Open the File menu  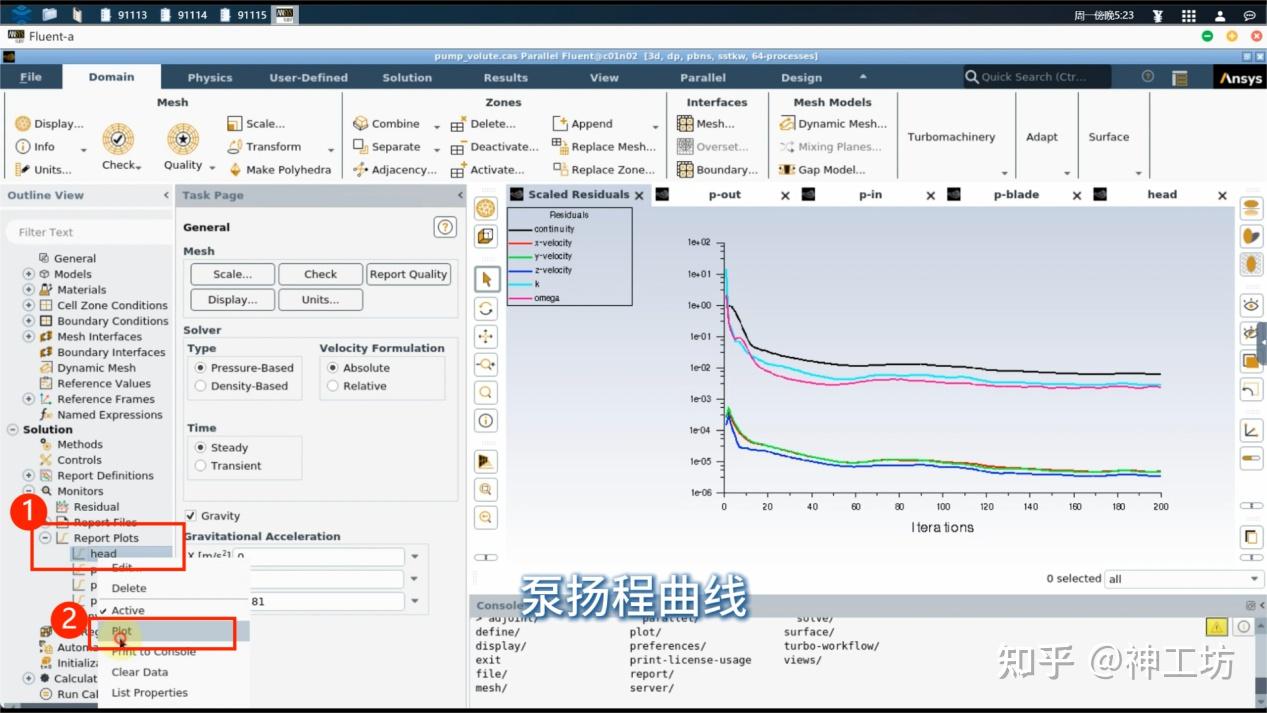click(x=31, y=77)
